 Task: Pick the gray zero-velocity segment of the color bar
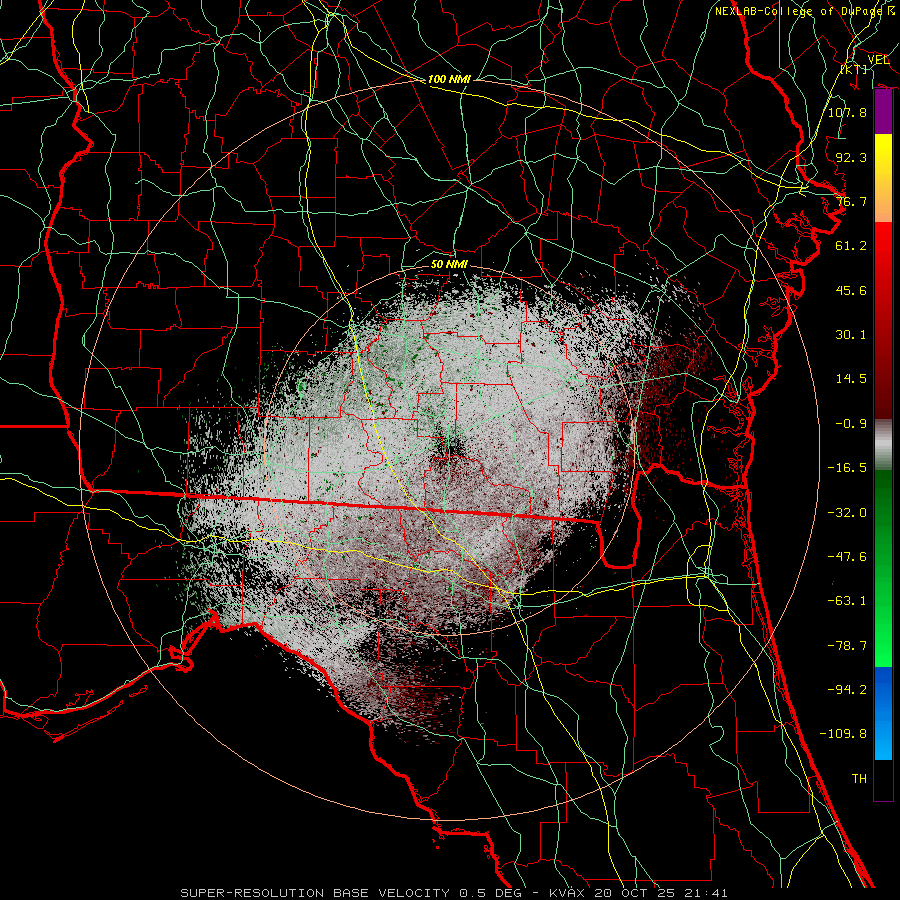(883, 445)
